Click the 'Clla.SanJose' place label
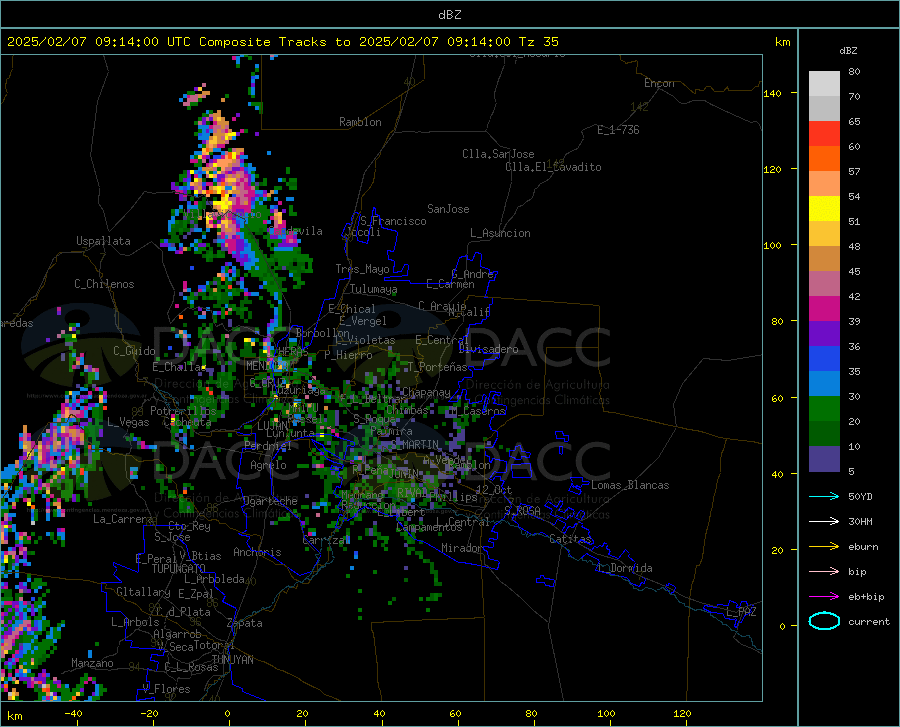The width and height of the screenshot is (900, 727). 498,154
